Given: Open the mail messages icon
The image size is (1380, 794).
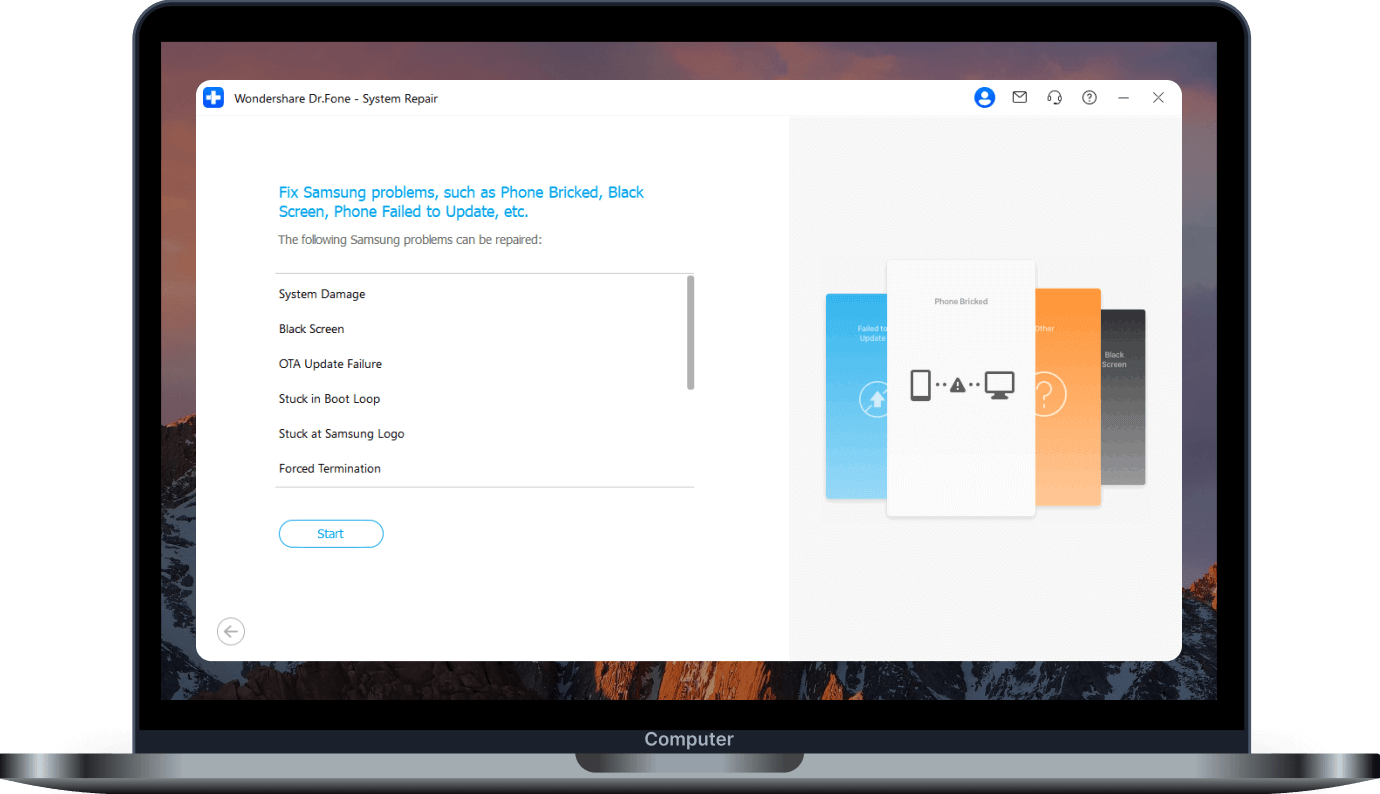Looking at the screenshot, I should [x=1020, y=98].
